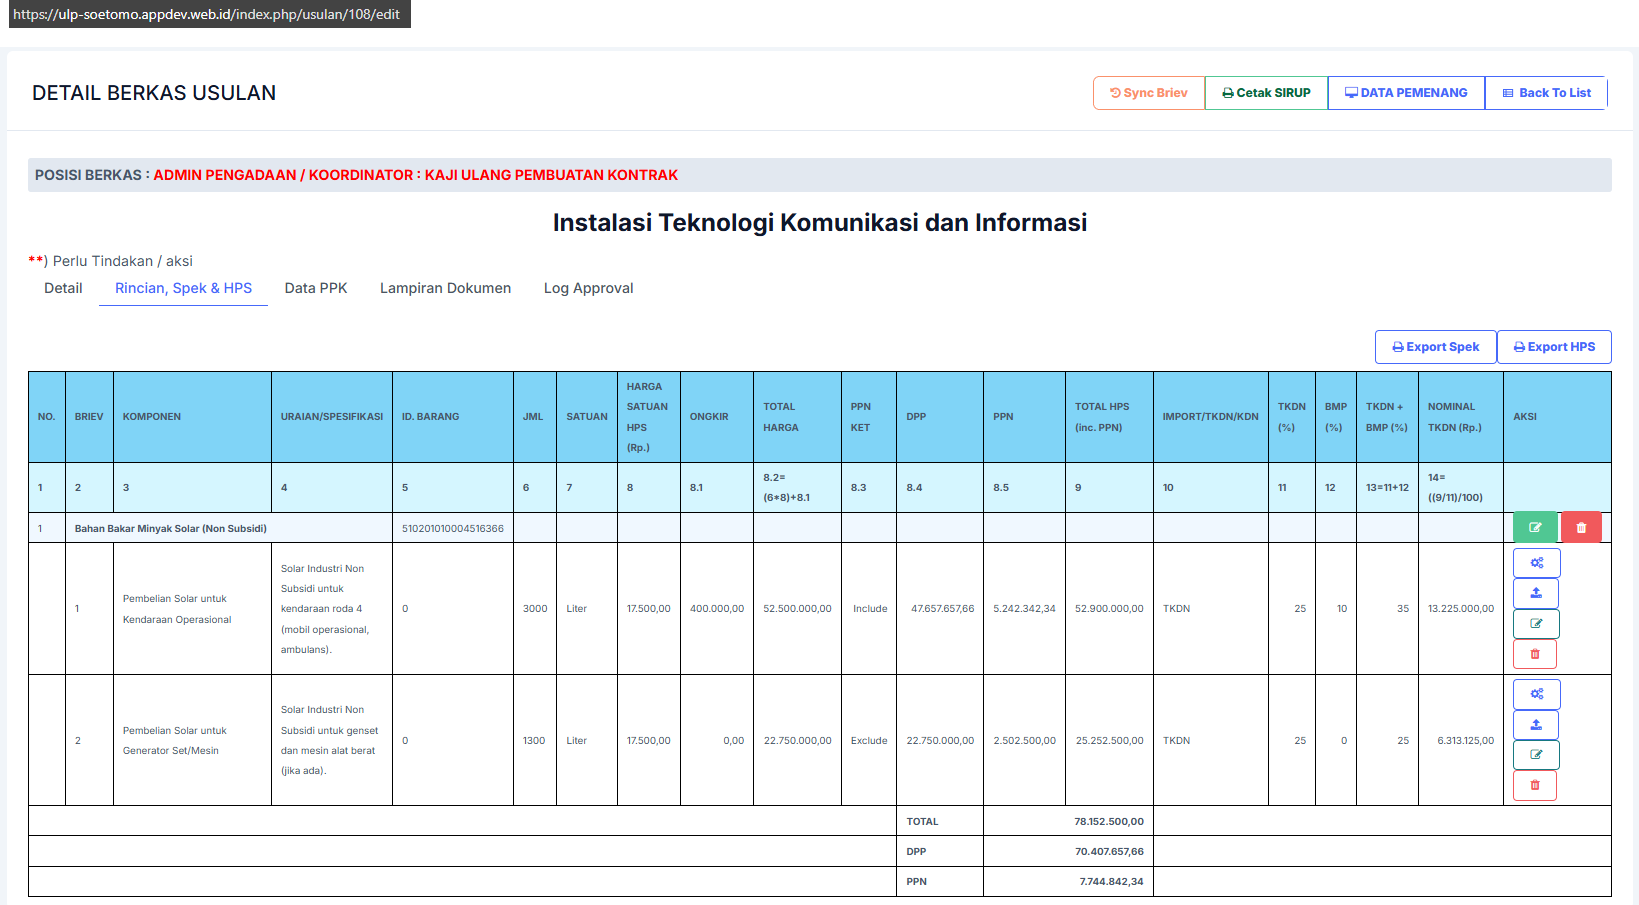The height and width of the screenshot is (905, 1639).
Task: Click green edit icon for Bahan Bakar Minyak Solar
Action: [x=1535, y=528]
